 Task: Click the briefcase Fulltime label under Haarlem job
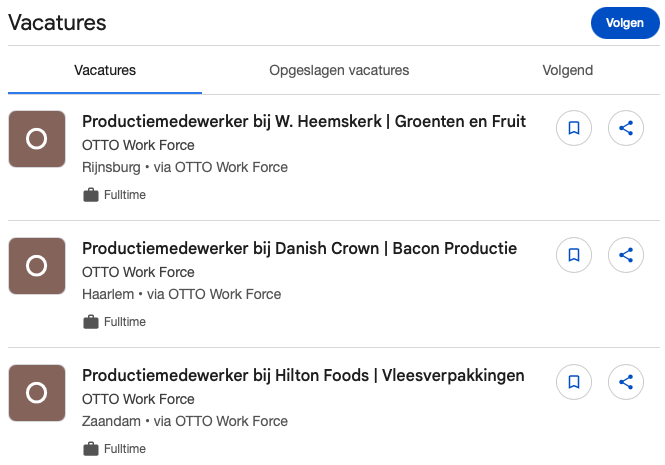click(x=114, y=322)
